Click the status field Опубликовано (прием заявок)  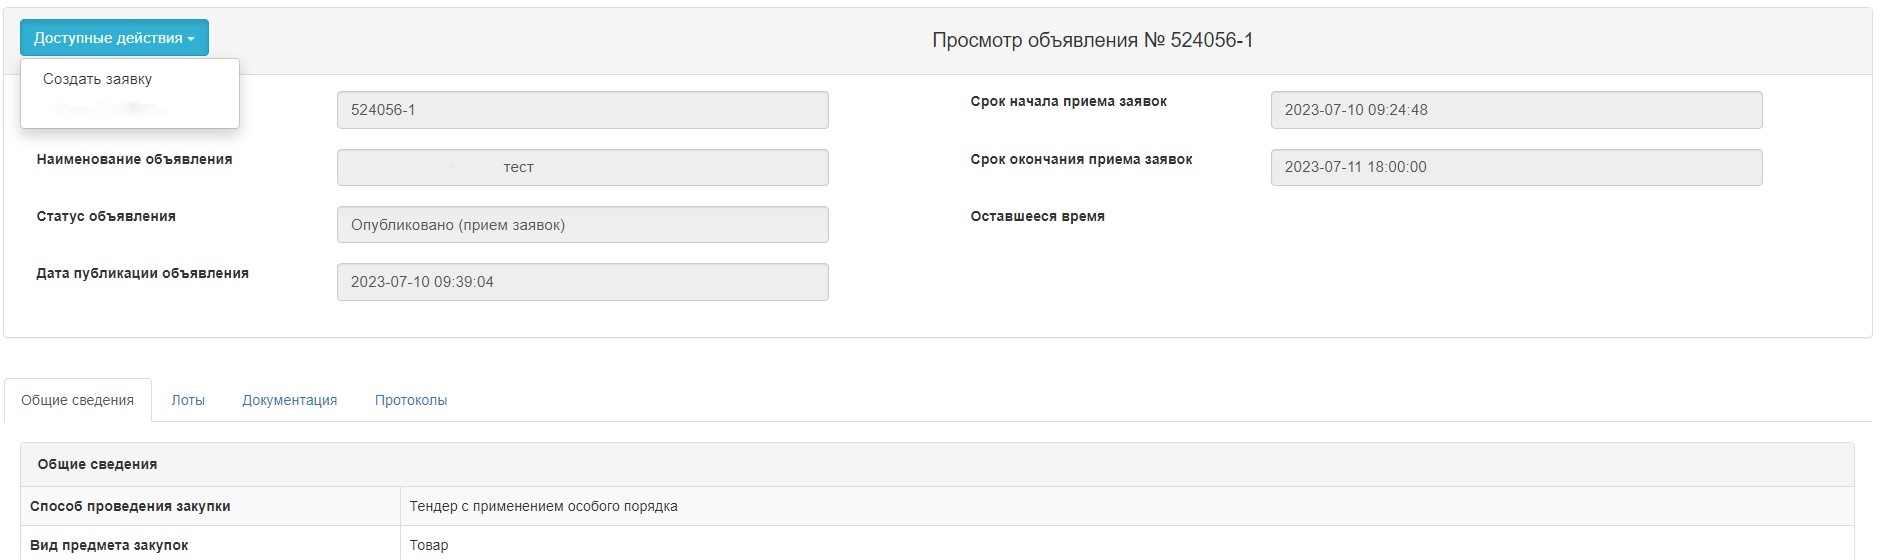583,225
